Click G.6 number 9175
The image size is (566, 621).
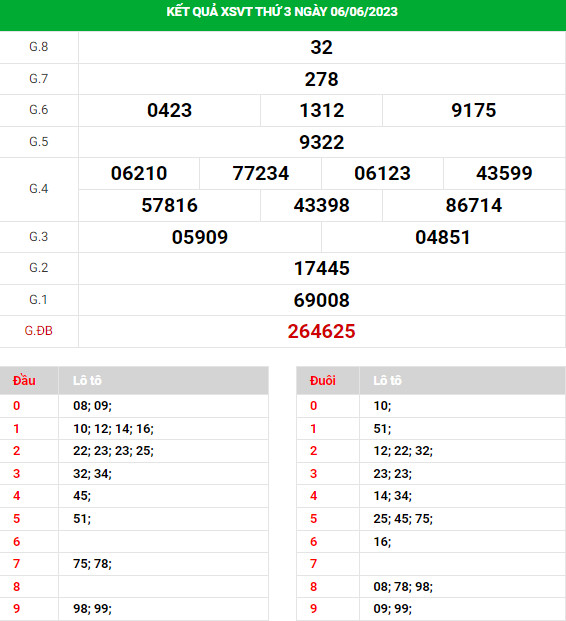(474, 110)
